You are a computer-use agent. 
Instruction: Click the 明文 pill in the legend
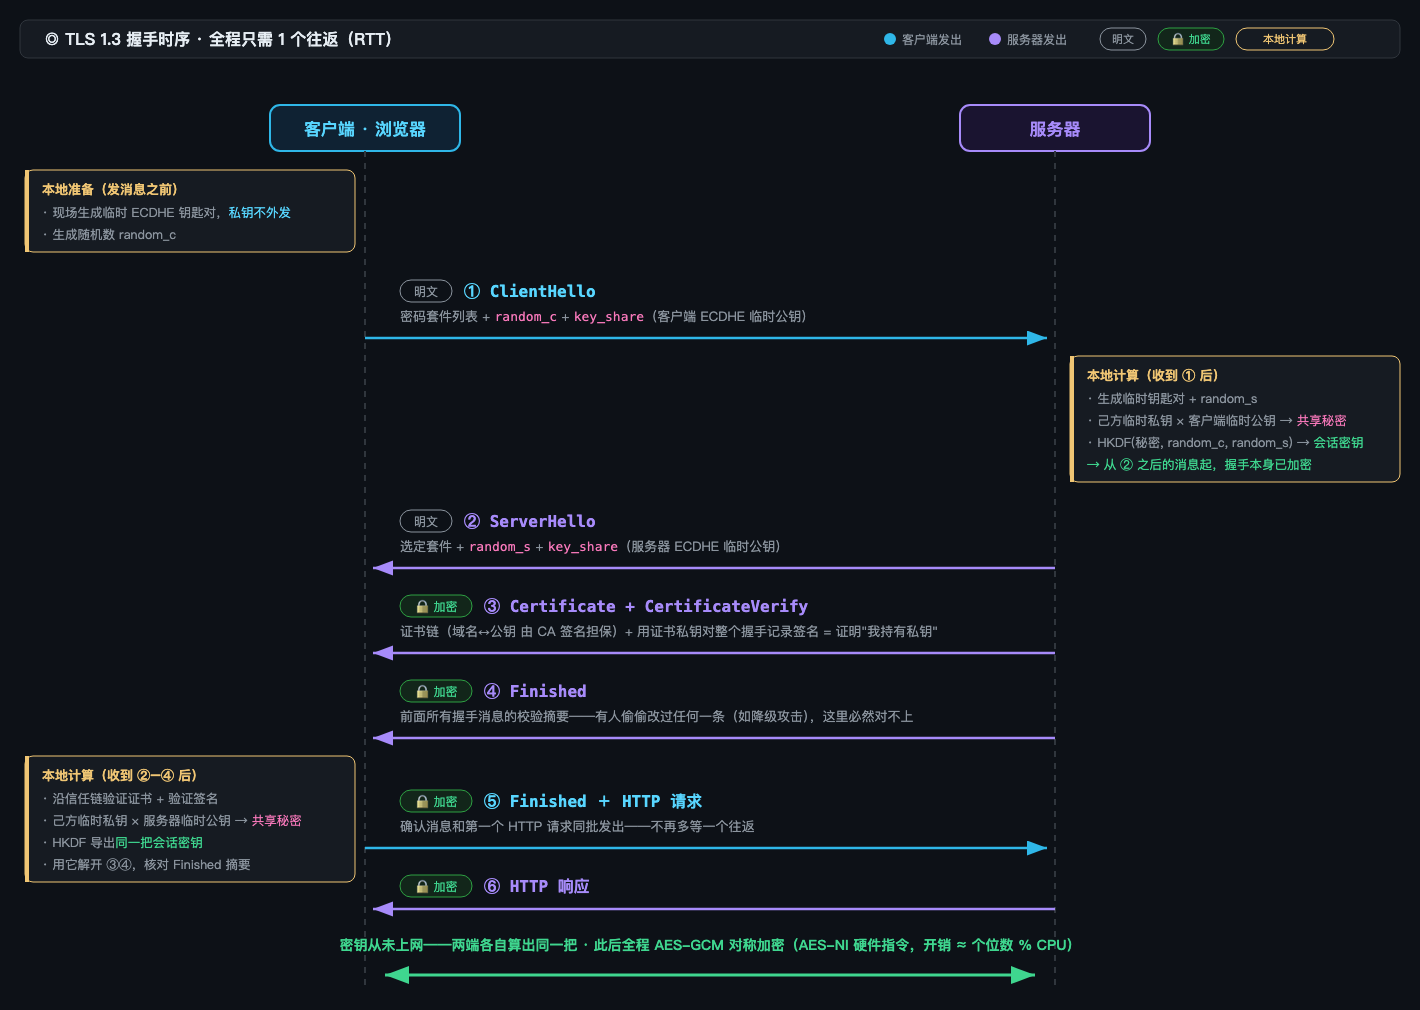click(1123, 39)
